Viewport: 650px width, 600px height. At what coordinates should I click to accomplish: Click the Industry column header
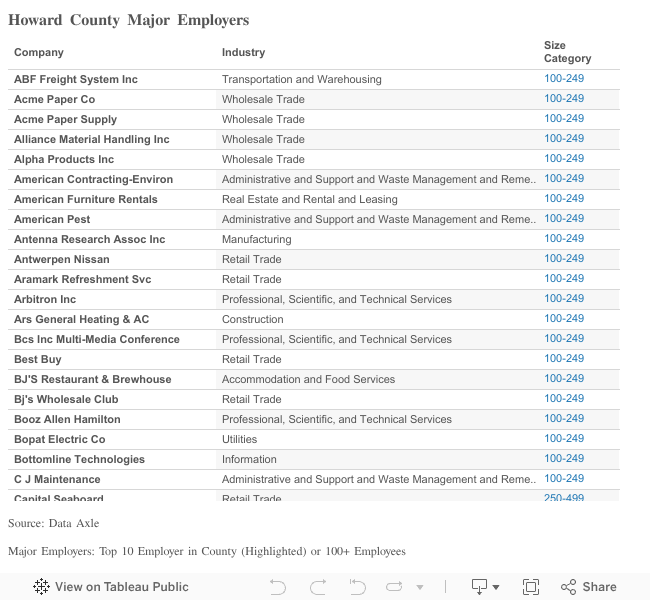pyautogui.click(x=243, y=52)
